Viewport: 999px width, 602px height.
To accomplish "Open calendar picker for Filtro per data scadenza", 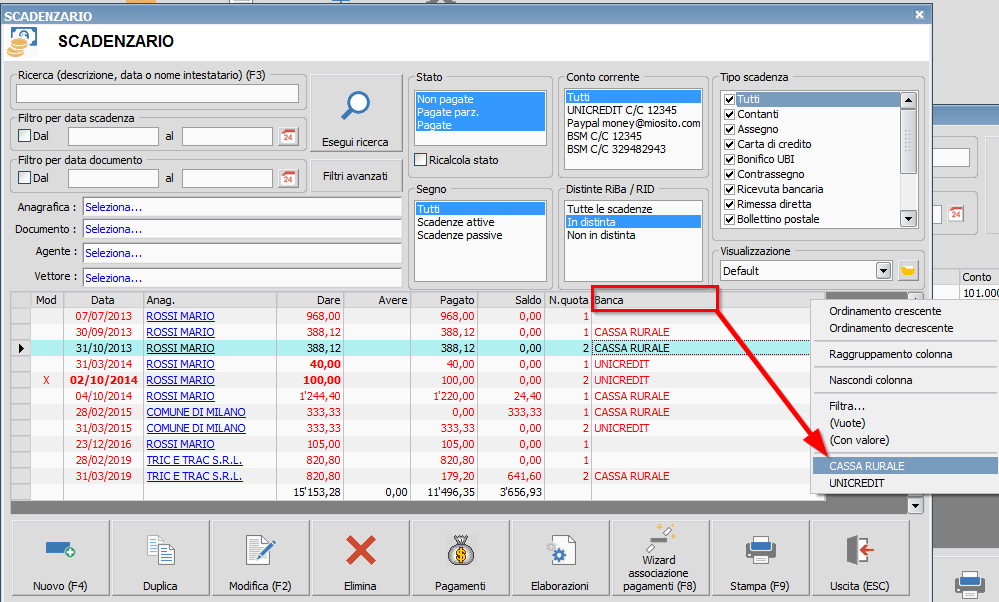I will [288, 136].
